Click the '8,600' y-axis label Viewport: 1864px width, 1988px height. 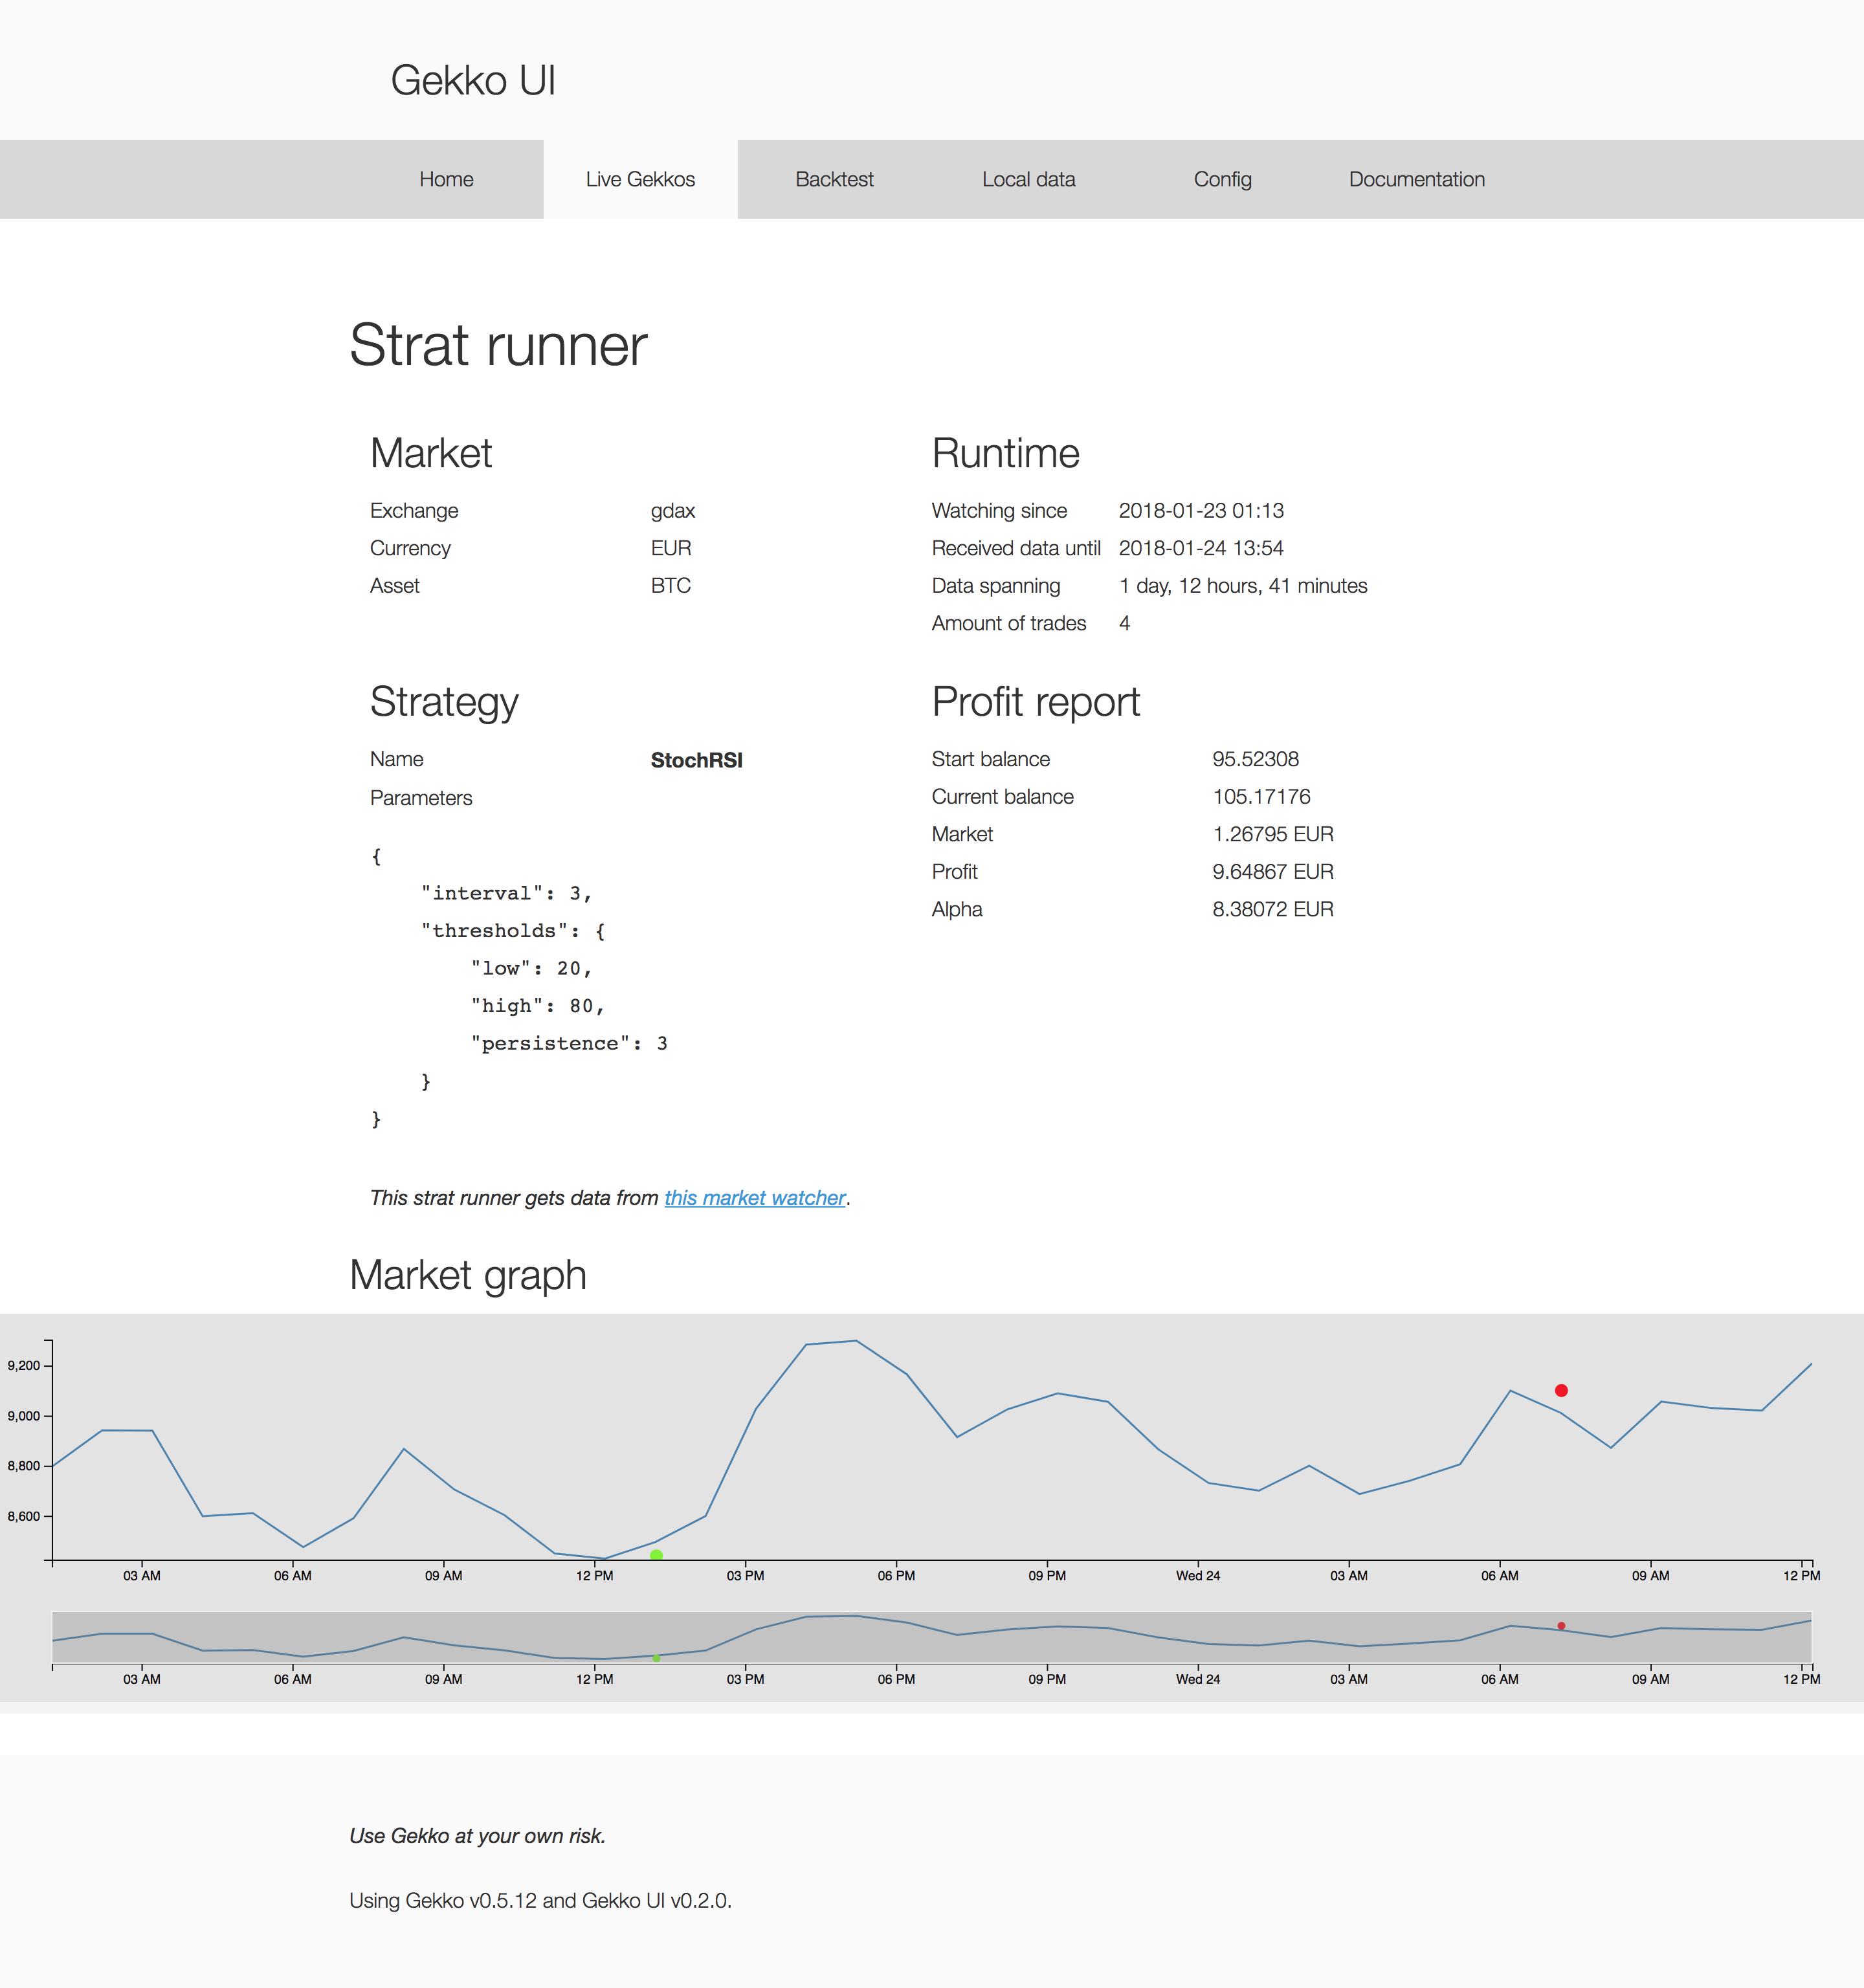tap(24, 1516)
